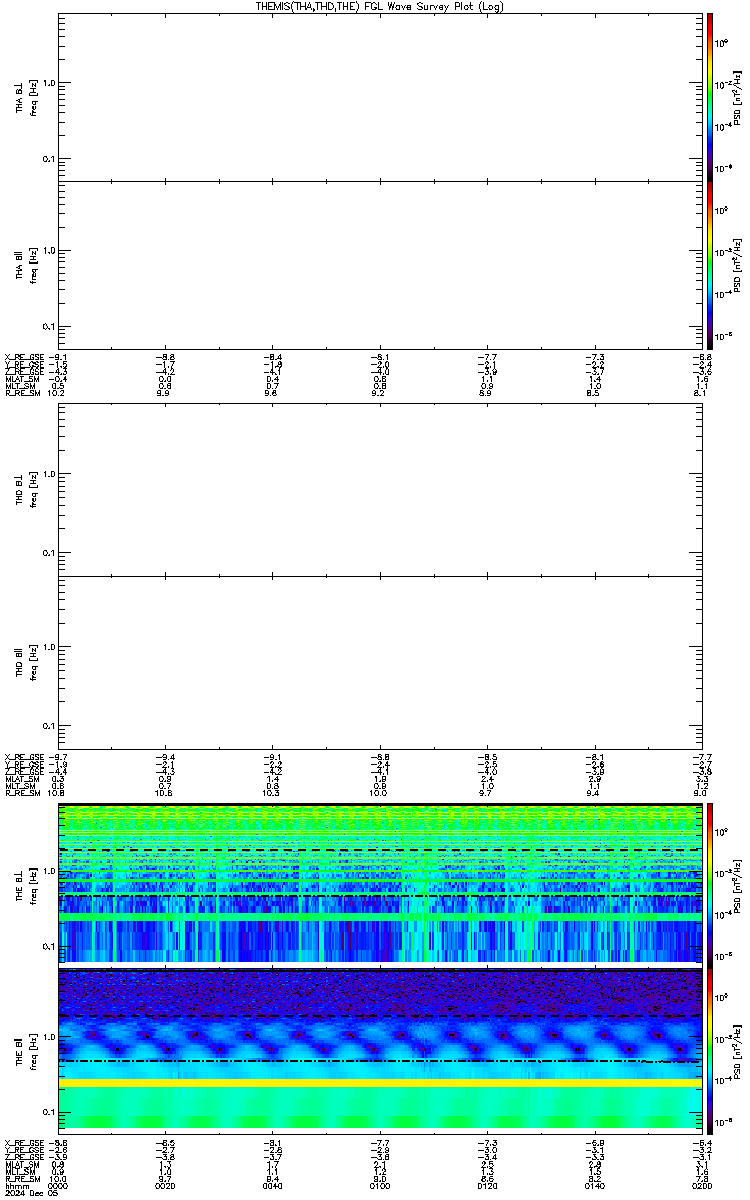Click the 'THA B⊥ freq [Hz]' axis label

tap(26, 96)
